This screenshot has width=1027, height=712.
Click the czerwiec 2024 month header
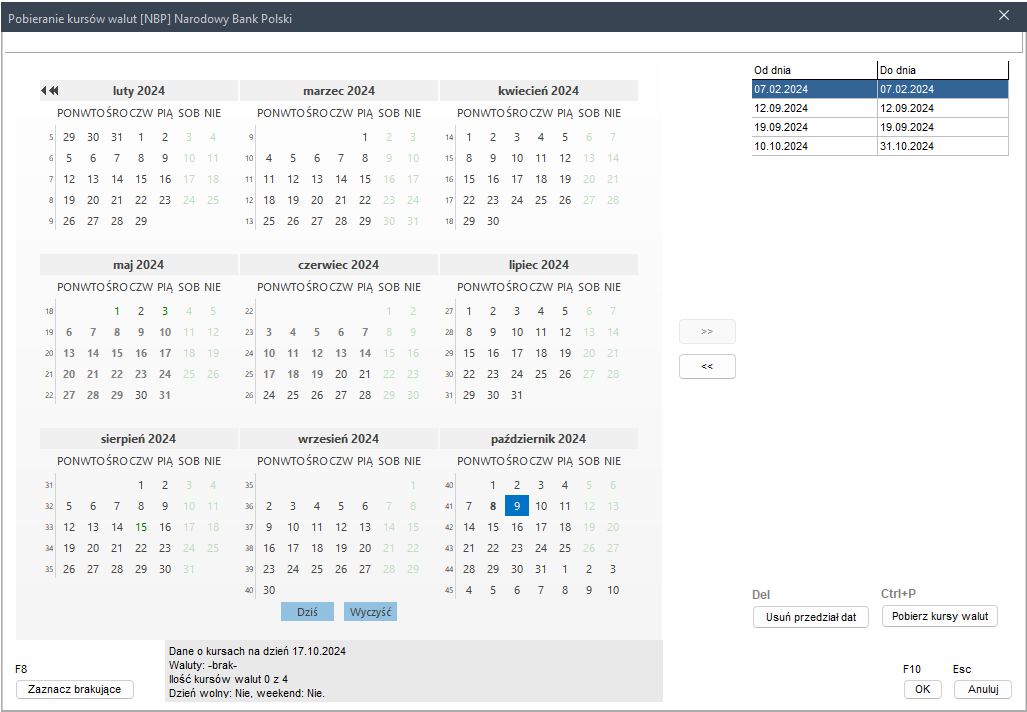pos(339,265)
